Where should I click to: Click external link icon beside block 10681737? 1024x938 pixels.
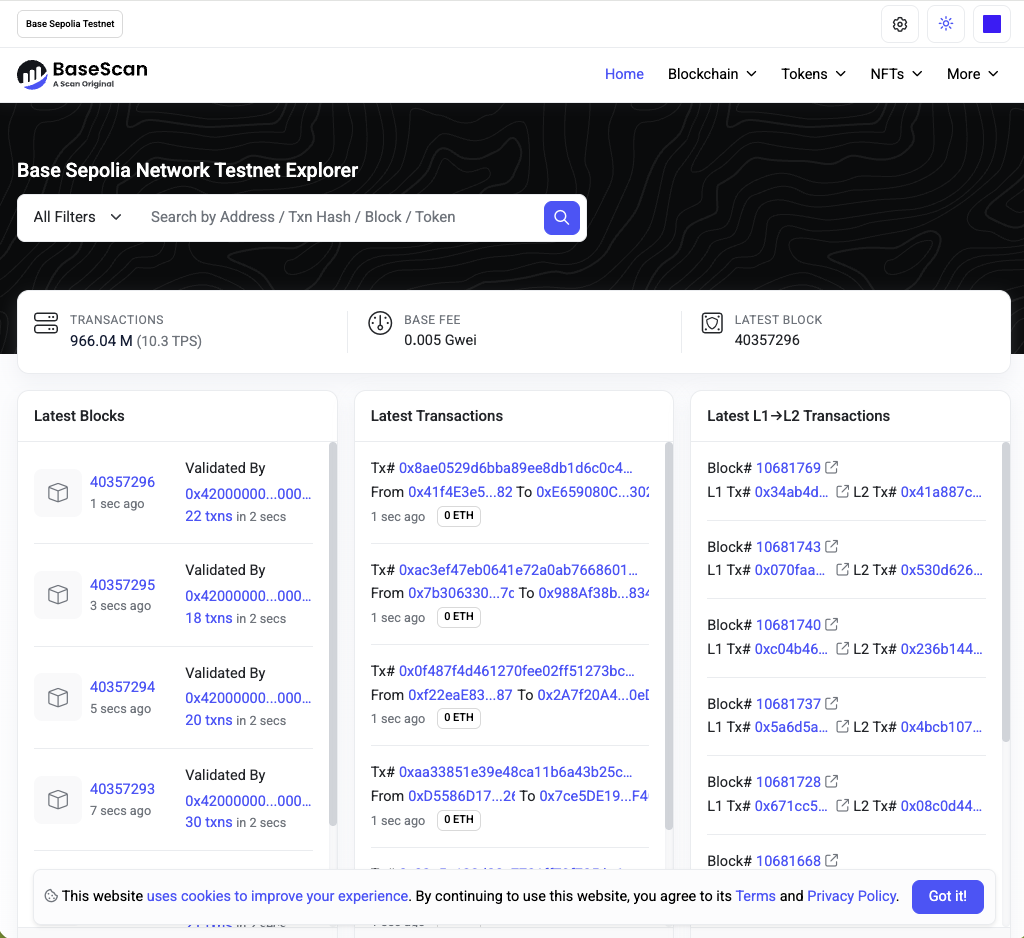[x=831, y=704]
